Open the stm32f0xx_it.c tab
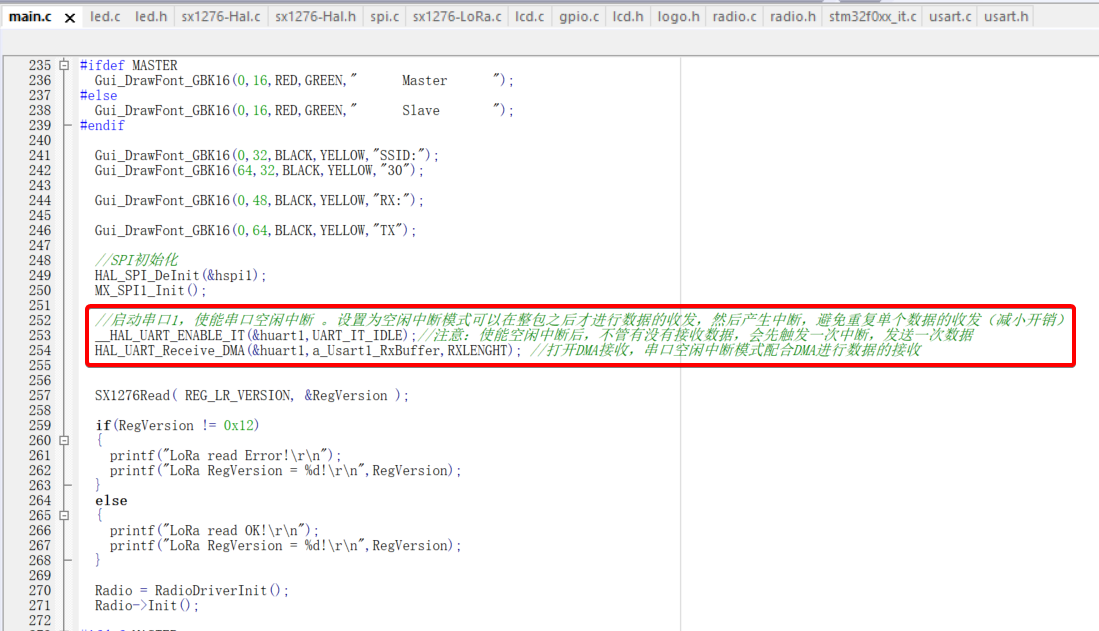The width and height of the screenshot is (1099, 631). coord(872,17)
